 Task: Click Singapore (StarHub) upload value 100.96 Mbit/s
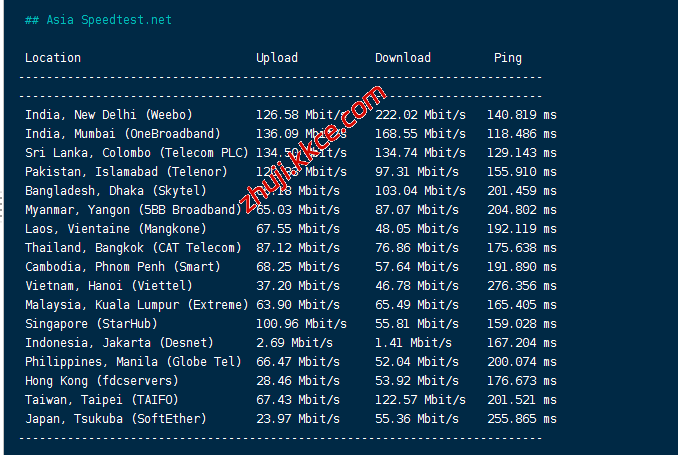(301, 324)
